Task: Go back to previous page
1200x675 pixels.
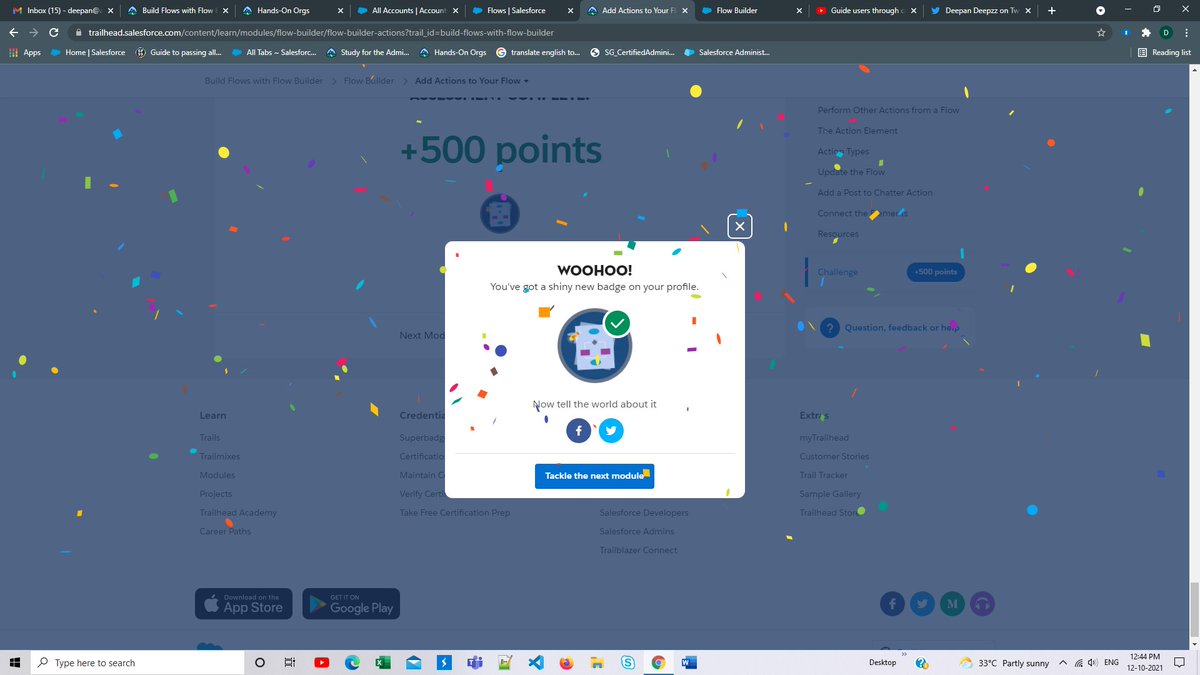Action: (x=14, y=32)
